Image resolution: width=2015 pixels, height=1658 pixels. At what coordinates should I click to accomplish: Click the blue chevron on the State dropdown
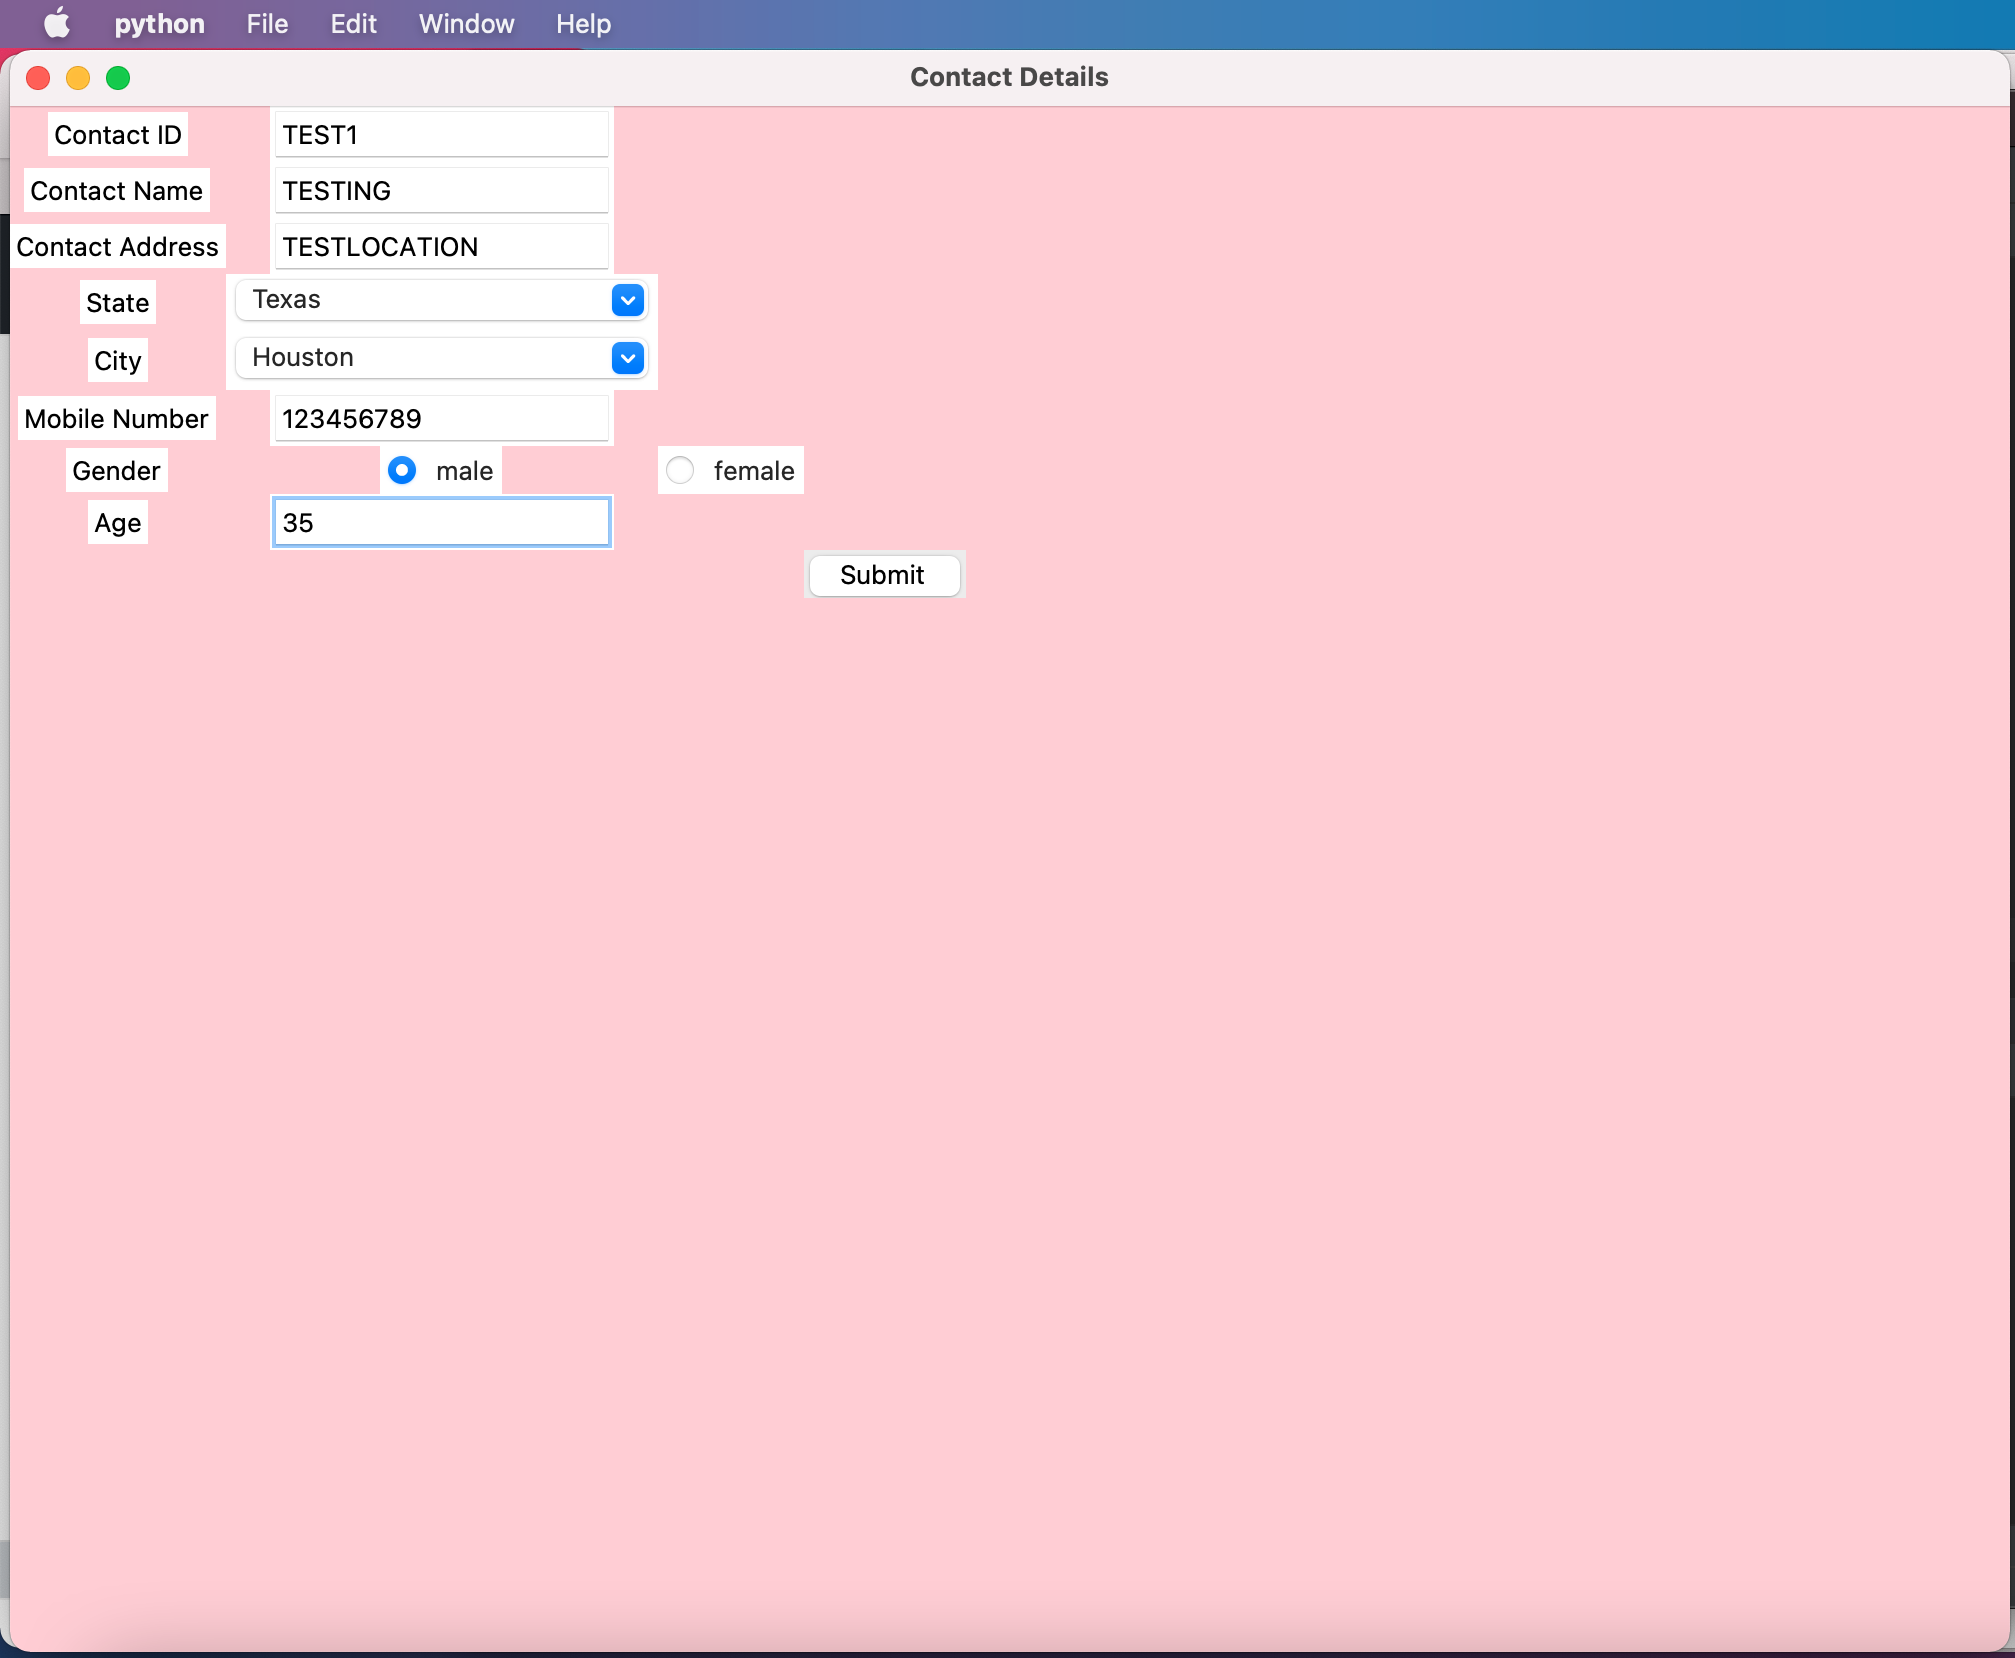point(627,300)
